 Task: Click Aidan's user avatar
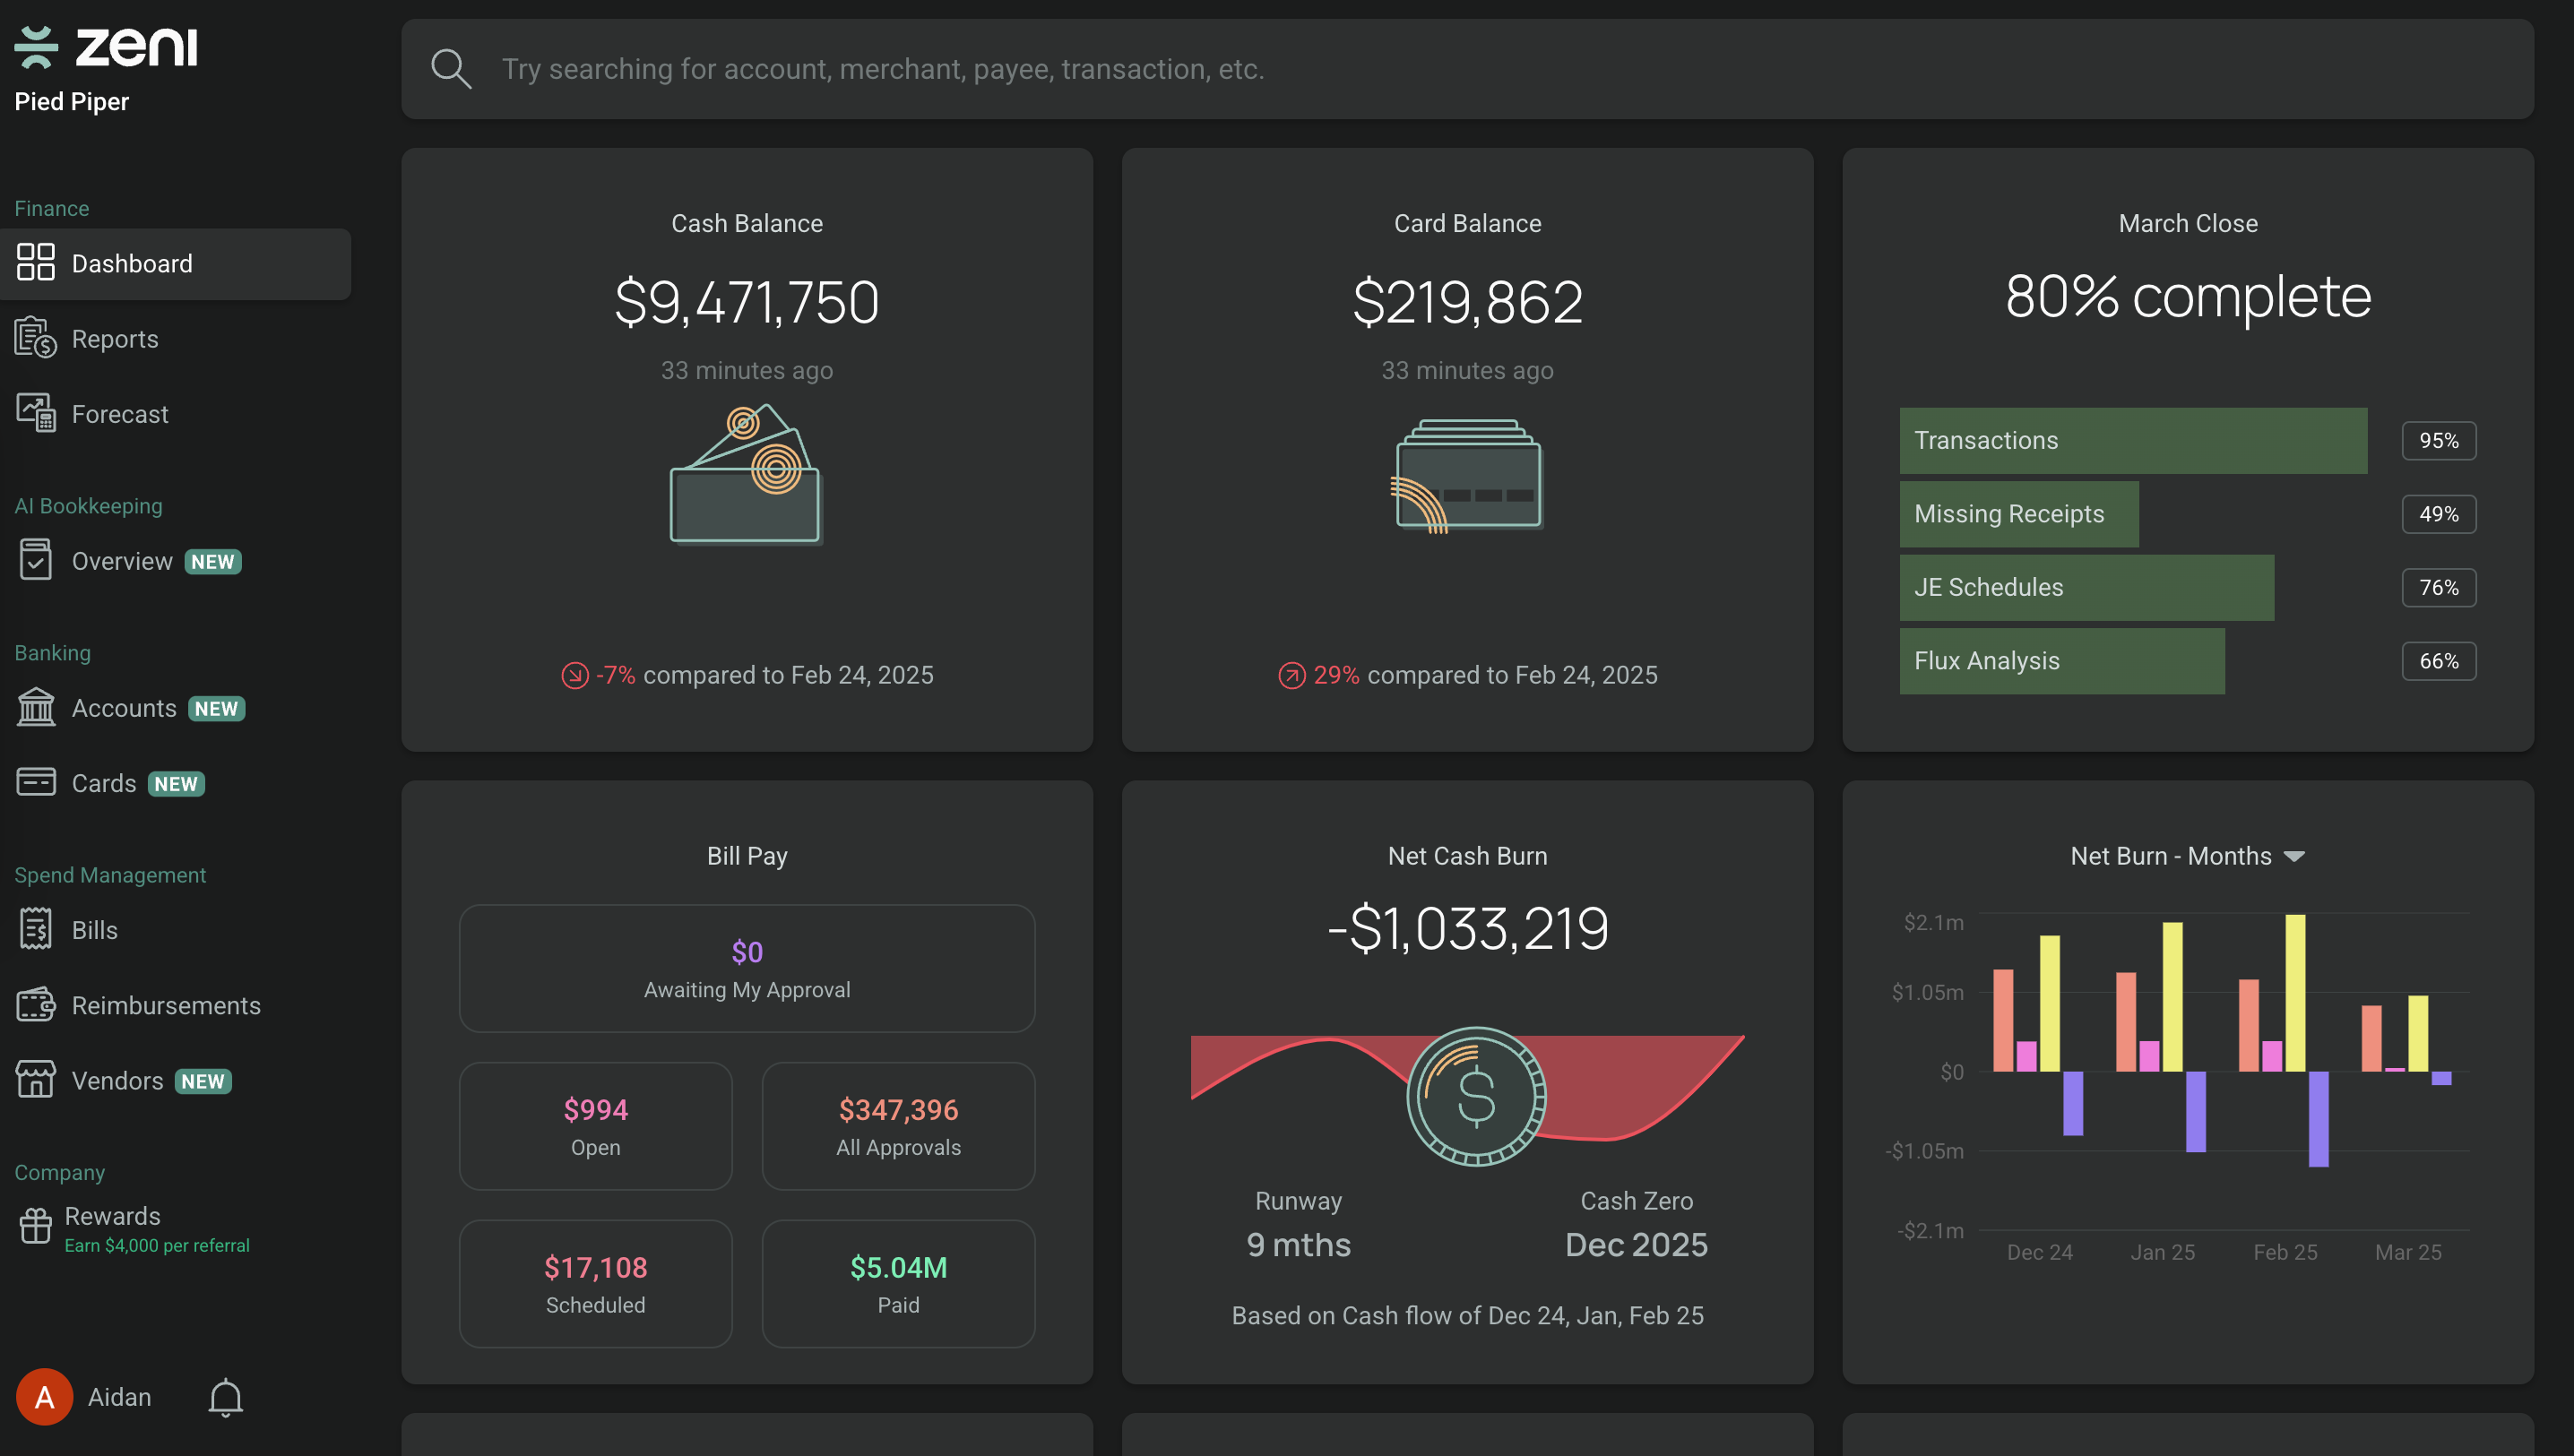point(44,1397)
